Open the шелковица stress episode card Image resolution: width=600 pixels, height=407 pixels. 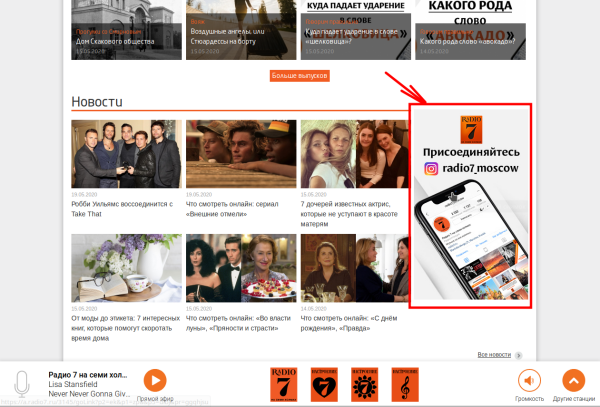[356, 30]
